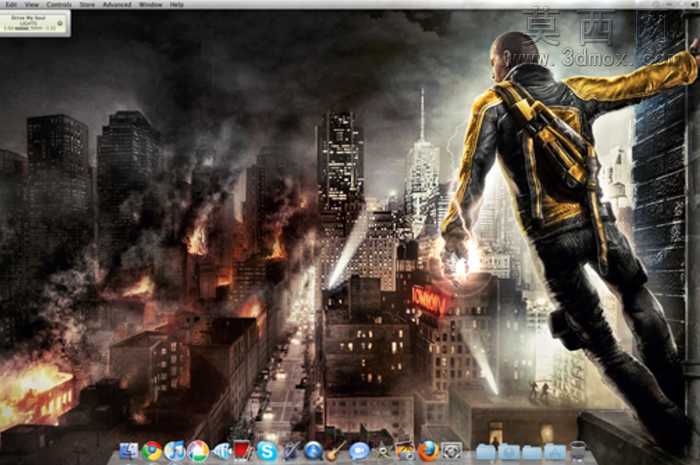Launch Google Chrome from the Dock
The image size is (700, 465).
click(x=152, y=451)
